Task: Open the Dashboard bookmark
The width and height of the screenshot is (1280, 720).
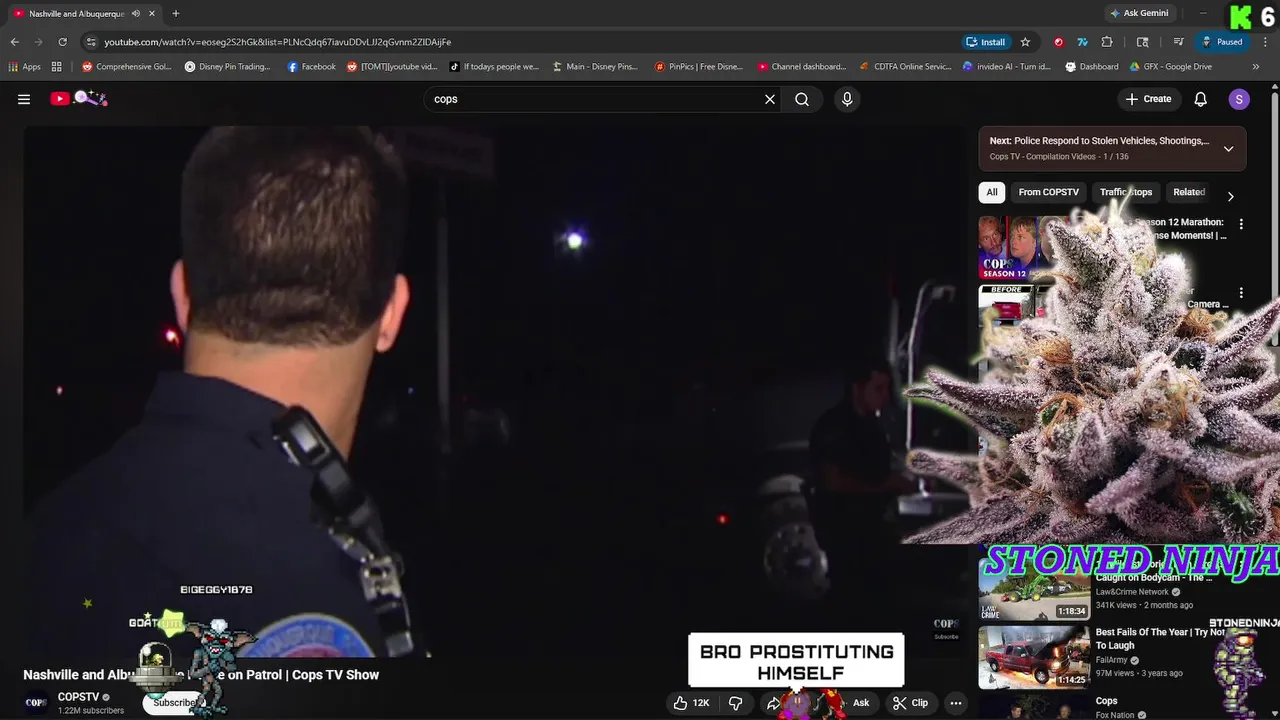Action: tap(1092, 67)
